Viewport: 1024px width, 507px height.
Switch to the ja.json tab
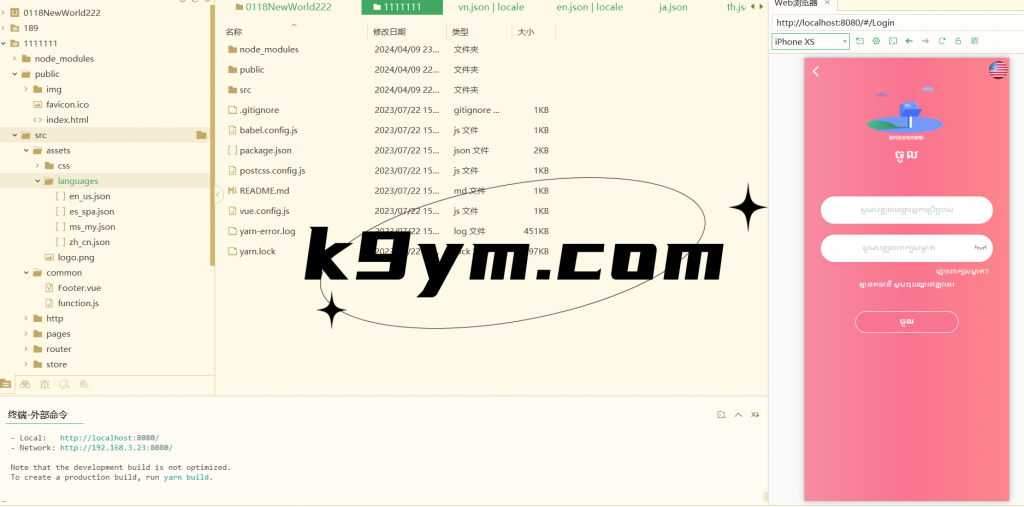(x=673, y=7)
